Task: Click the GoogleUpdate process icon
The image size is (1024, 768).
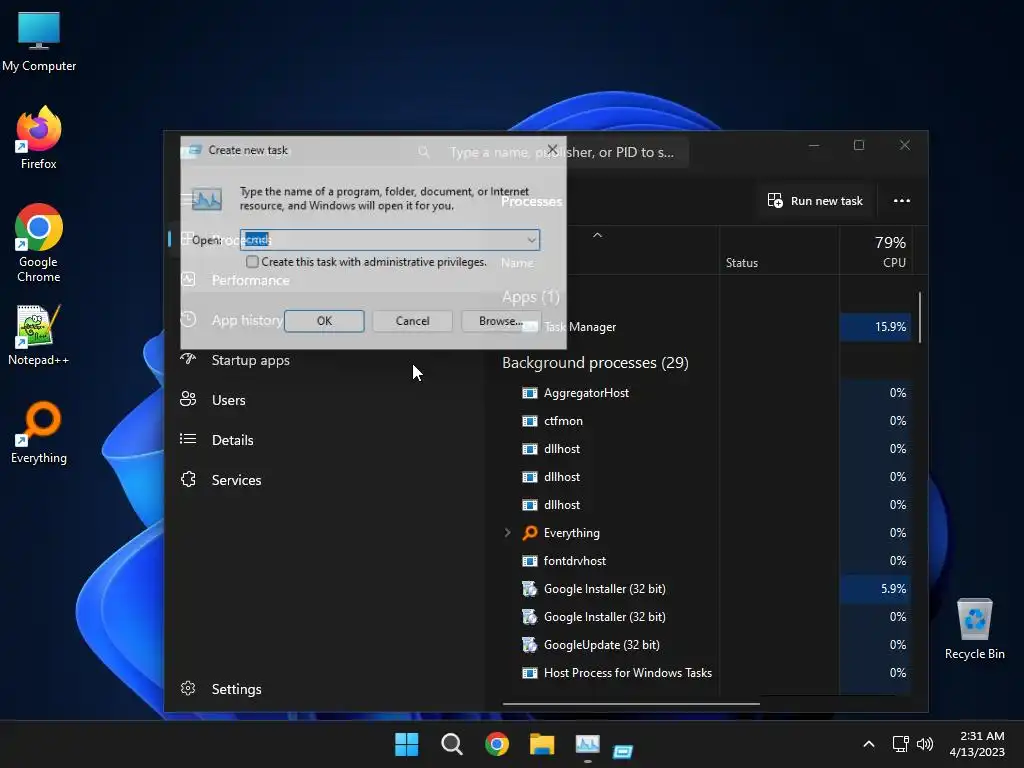Action: [530, 645]
